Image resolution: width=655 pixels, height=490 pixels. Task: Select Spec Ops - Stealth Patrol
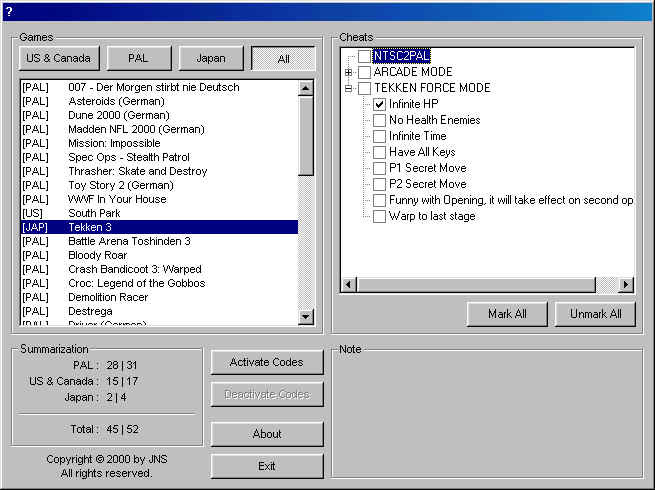tap(159, 157)
